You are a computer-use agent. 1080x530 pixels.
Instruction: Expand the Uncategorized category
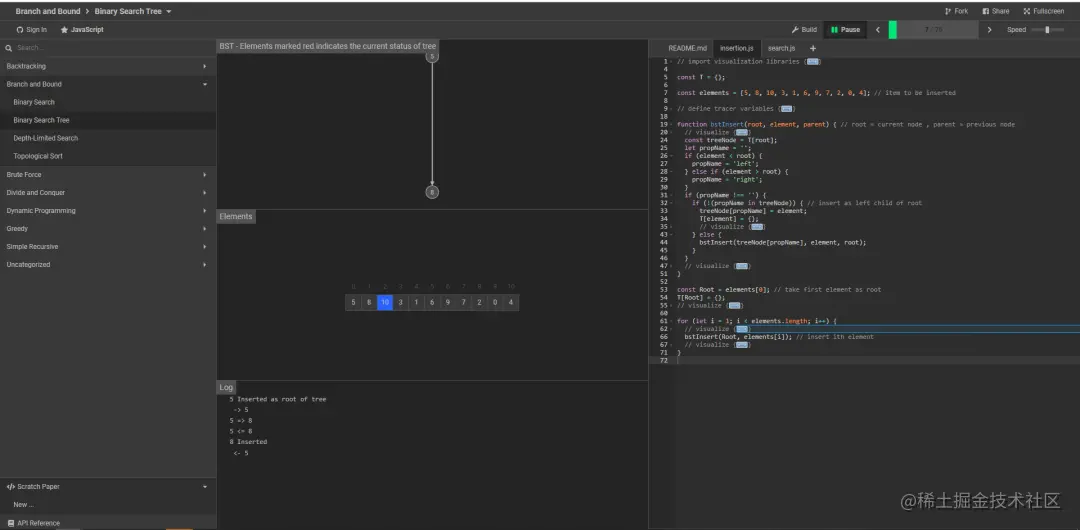(107, 264)
